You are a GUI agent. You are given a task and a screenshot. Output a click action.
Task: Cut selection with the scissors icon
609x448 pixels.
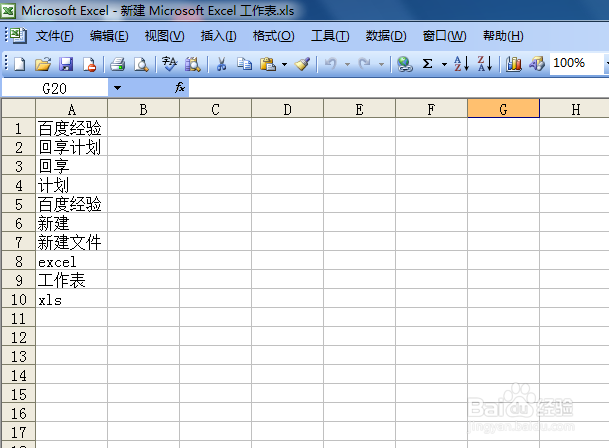tap(221, 64)
